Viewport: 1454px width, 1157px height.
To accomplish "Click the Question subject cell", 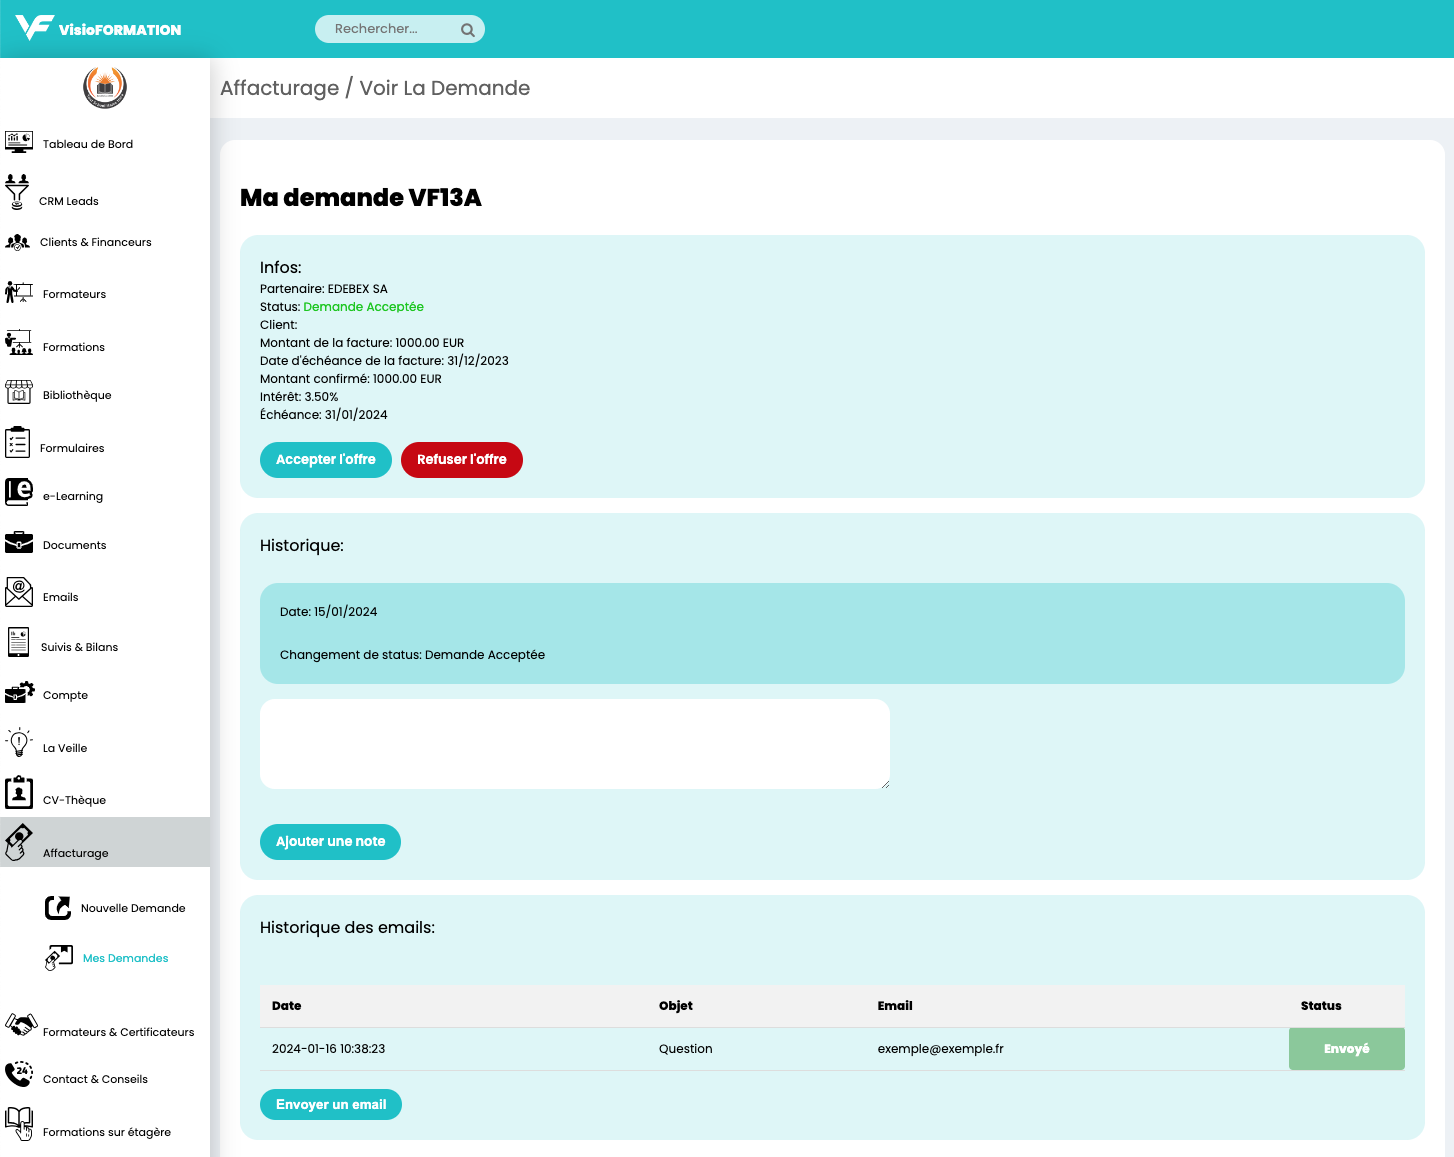I will pos(686,1049).
